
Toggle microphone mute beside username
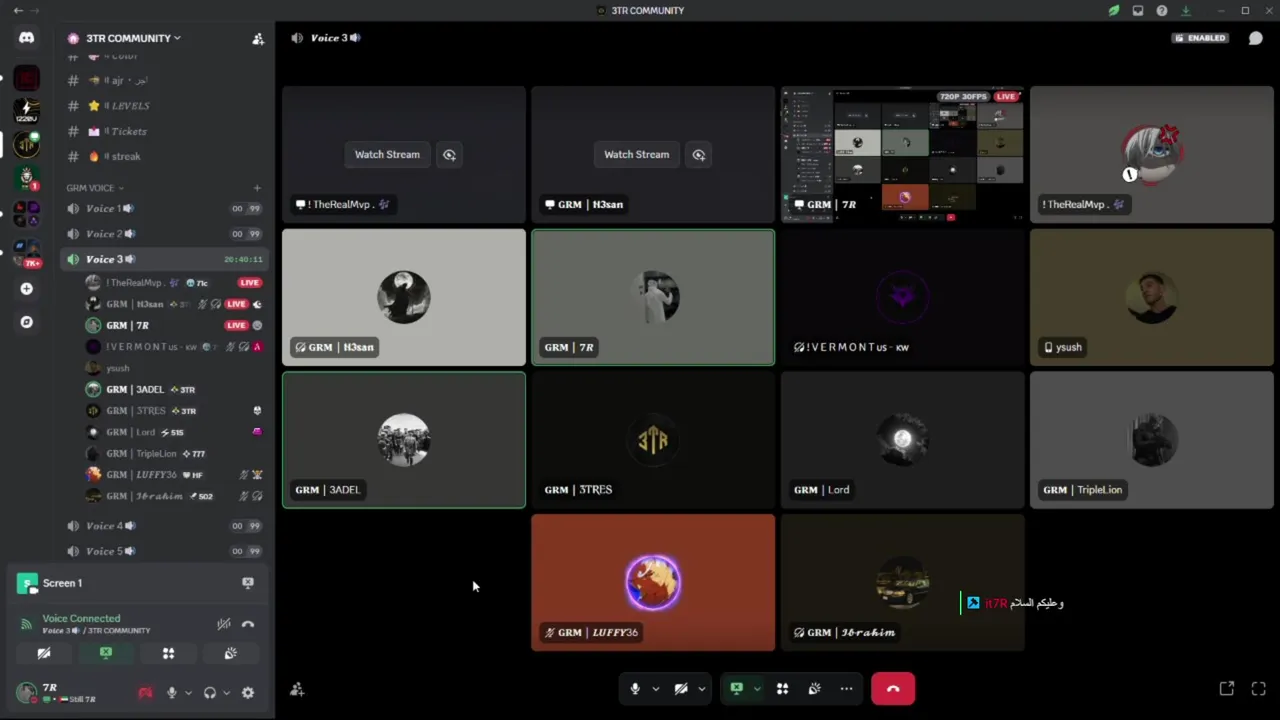pyautogui.click(x=172, y=692)
